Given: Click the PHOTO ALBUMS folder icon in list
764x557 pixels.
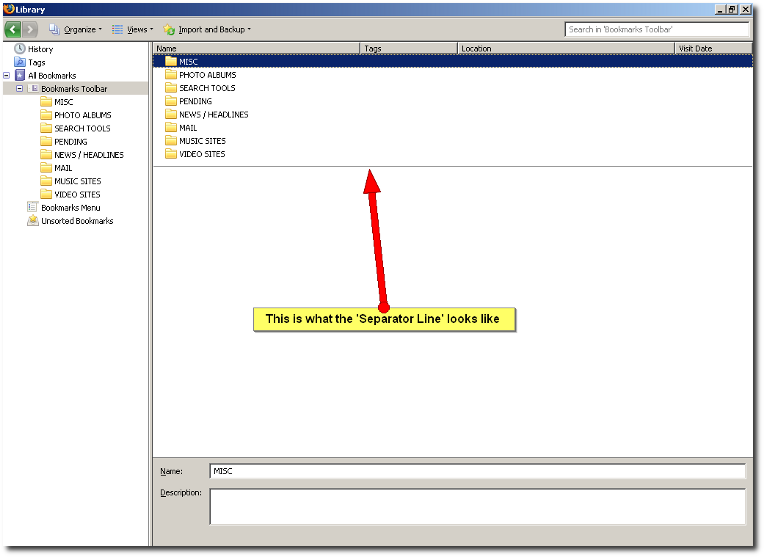Looking at the screenshot, I should (171, 74).
